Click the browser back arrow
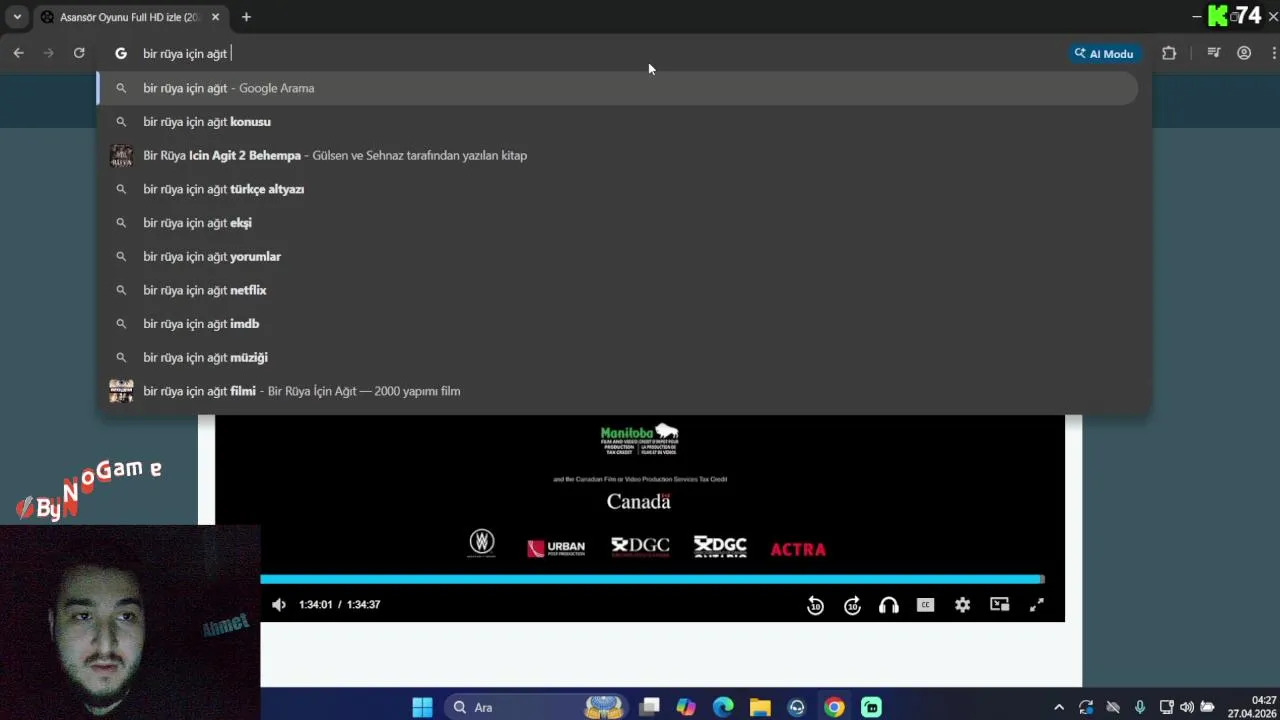1280x720 pixels. 18,53
